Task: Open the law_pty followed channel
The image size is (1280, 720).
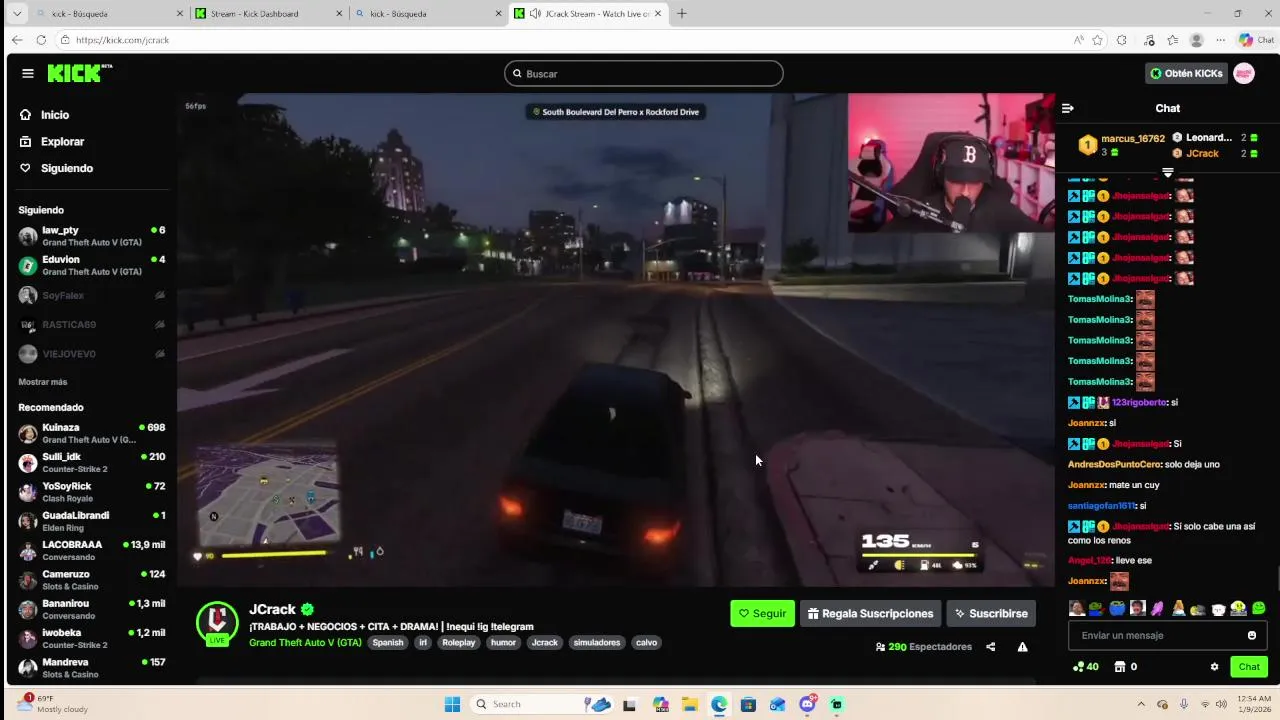Action: [x=92, y=236]
